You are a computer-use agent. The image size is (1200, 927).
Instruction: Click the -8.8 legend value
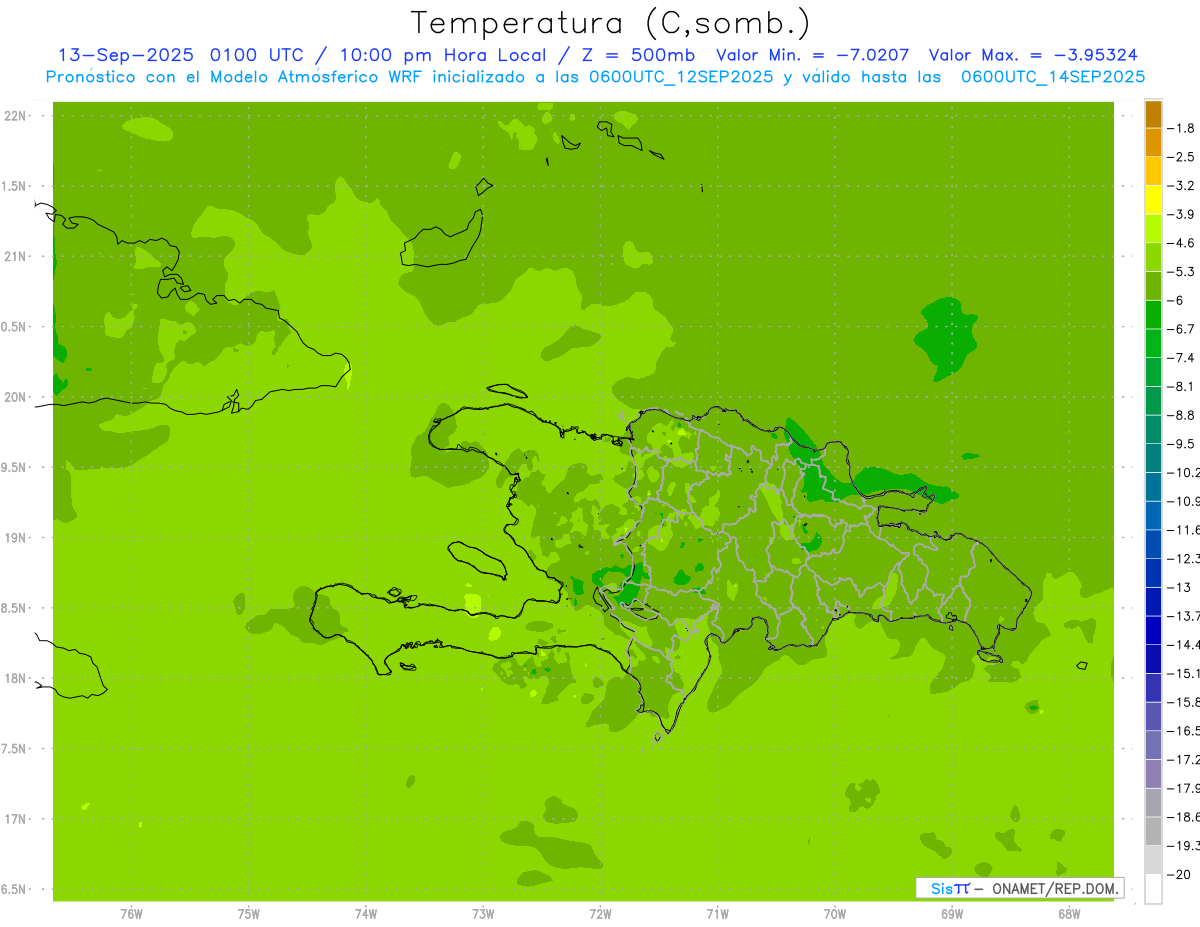[x=1182, y=415]
